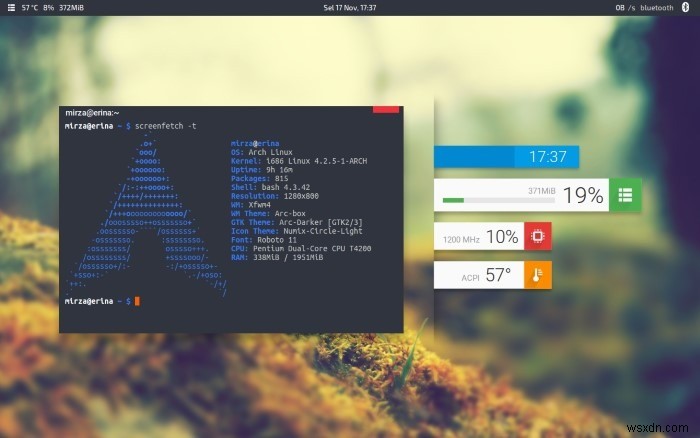Click '372MiB' memory reading in the top panel
The height and width of the screenshot is (438, 700).
click(71, 8)
